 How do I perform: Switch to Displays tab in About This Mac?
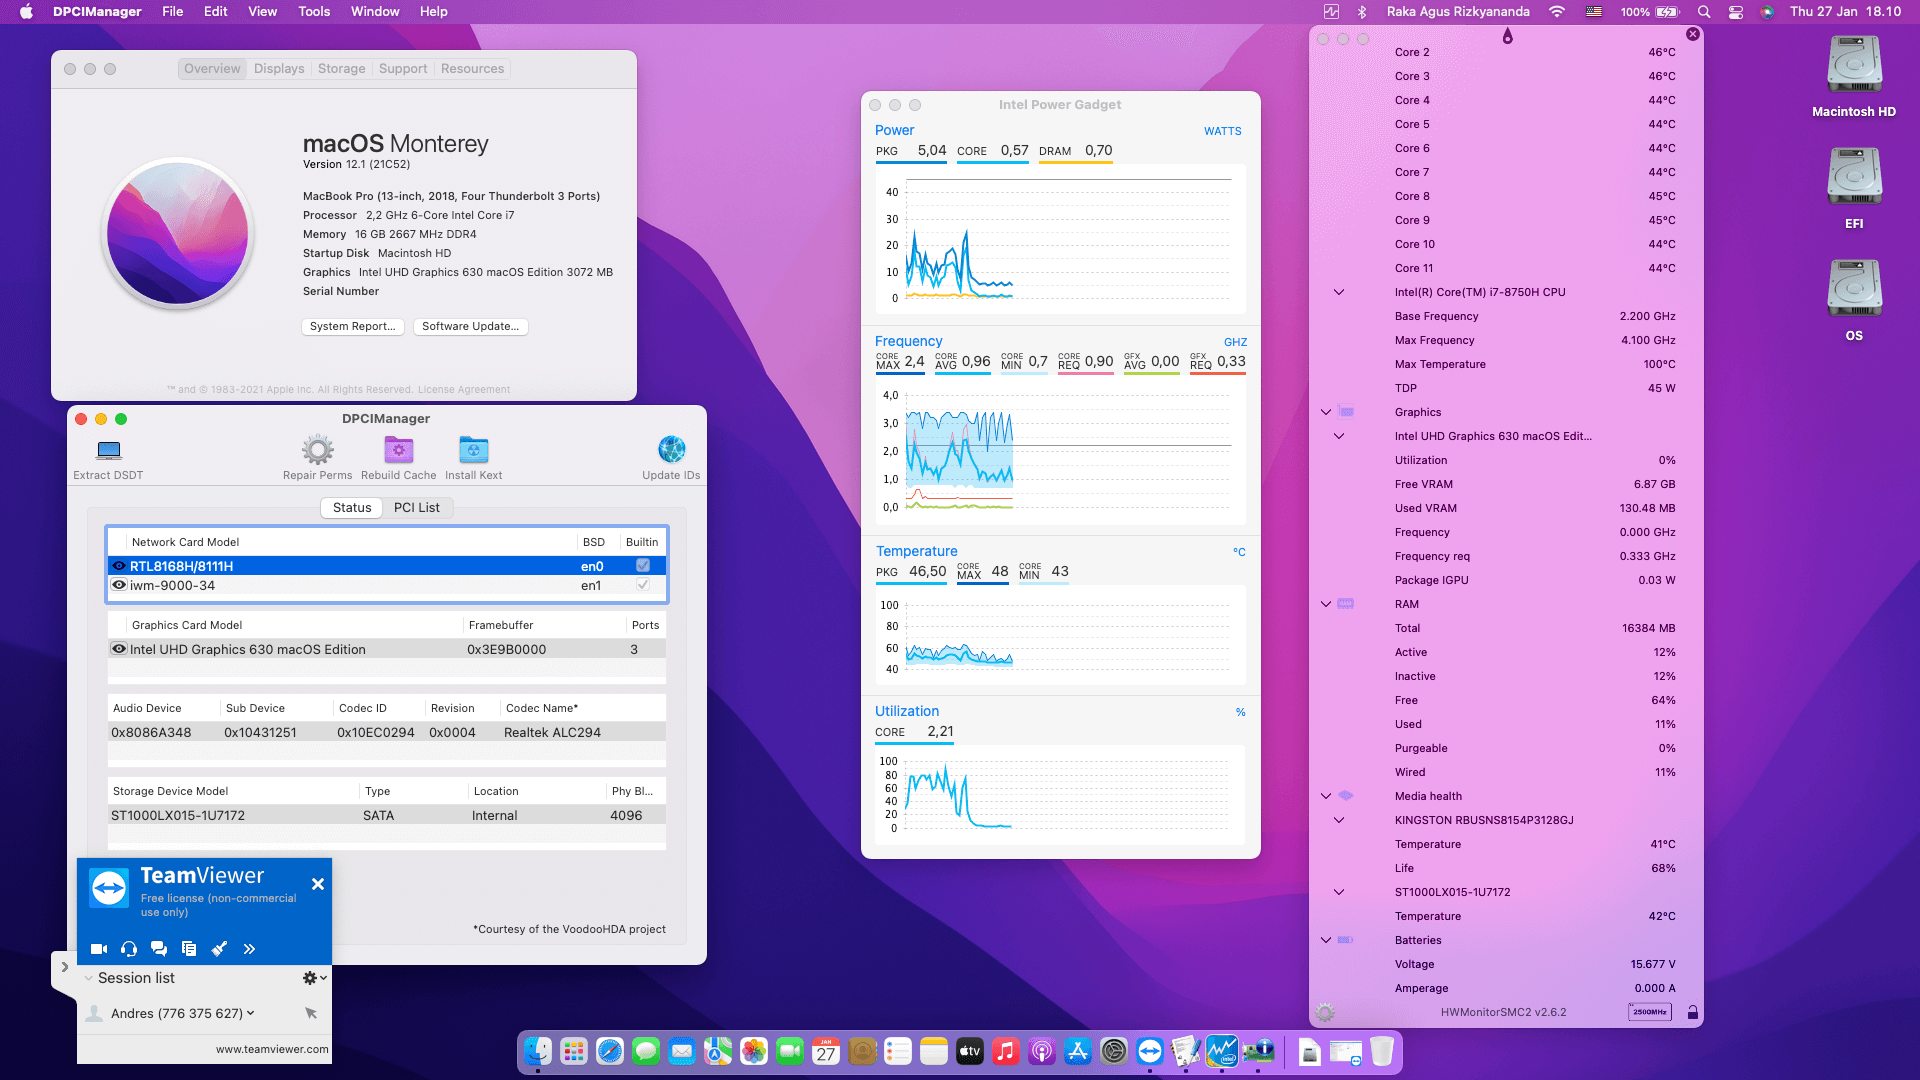click(279, 69)
